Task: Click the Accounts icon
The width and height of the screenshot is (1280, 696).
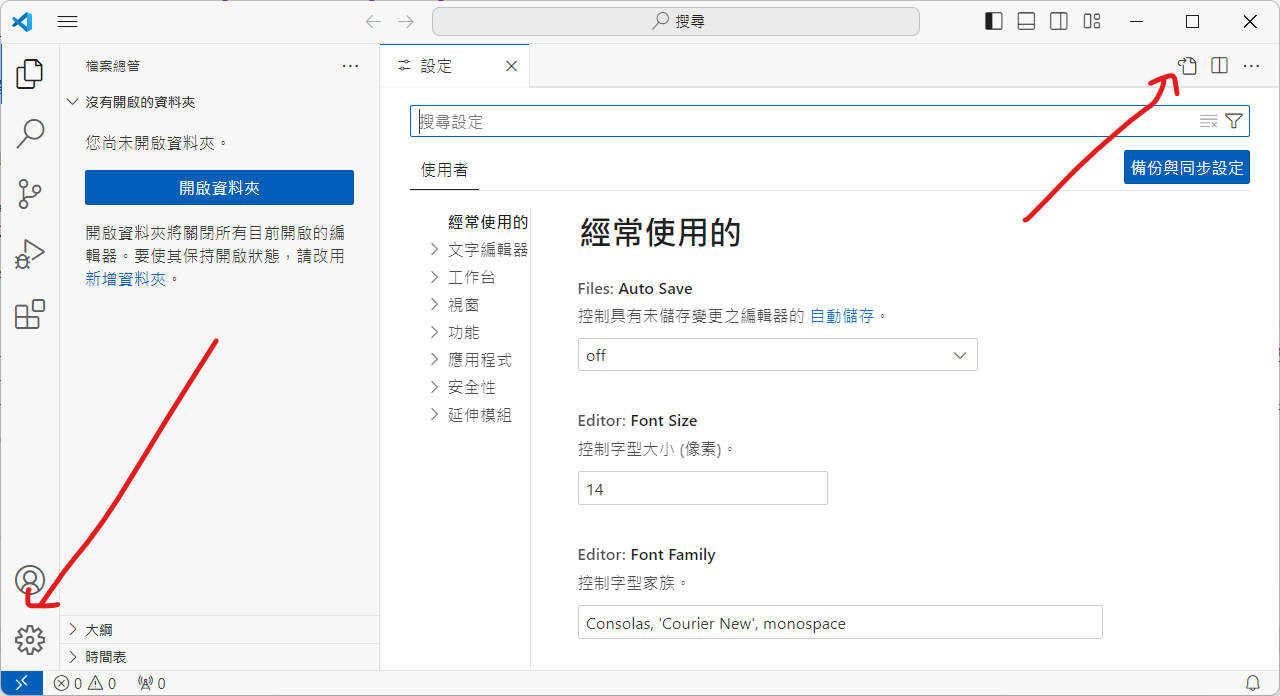Action: click(30, 580)
